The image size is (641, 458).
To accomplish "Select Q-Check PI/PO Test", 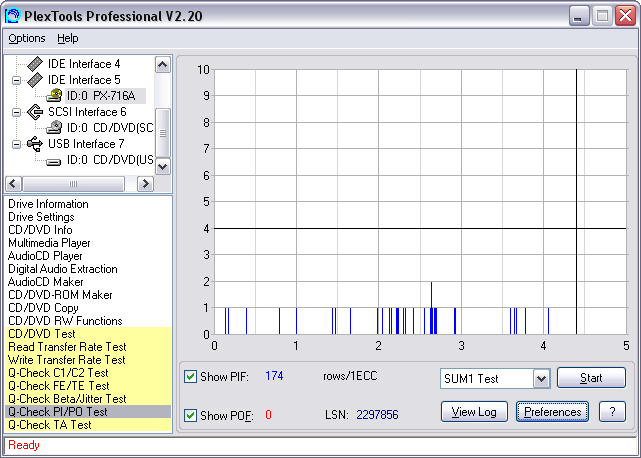I will coord(88,412).
